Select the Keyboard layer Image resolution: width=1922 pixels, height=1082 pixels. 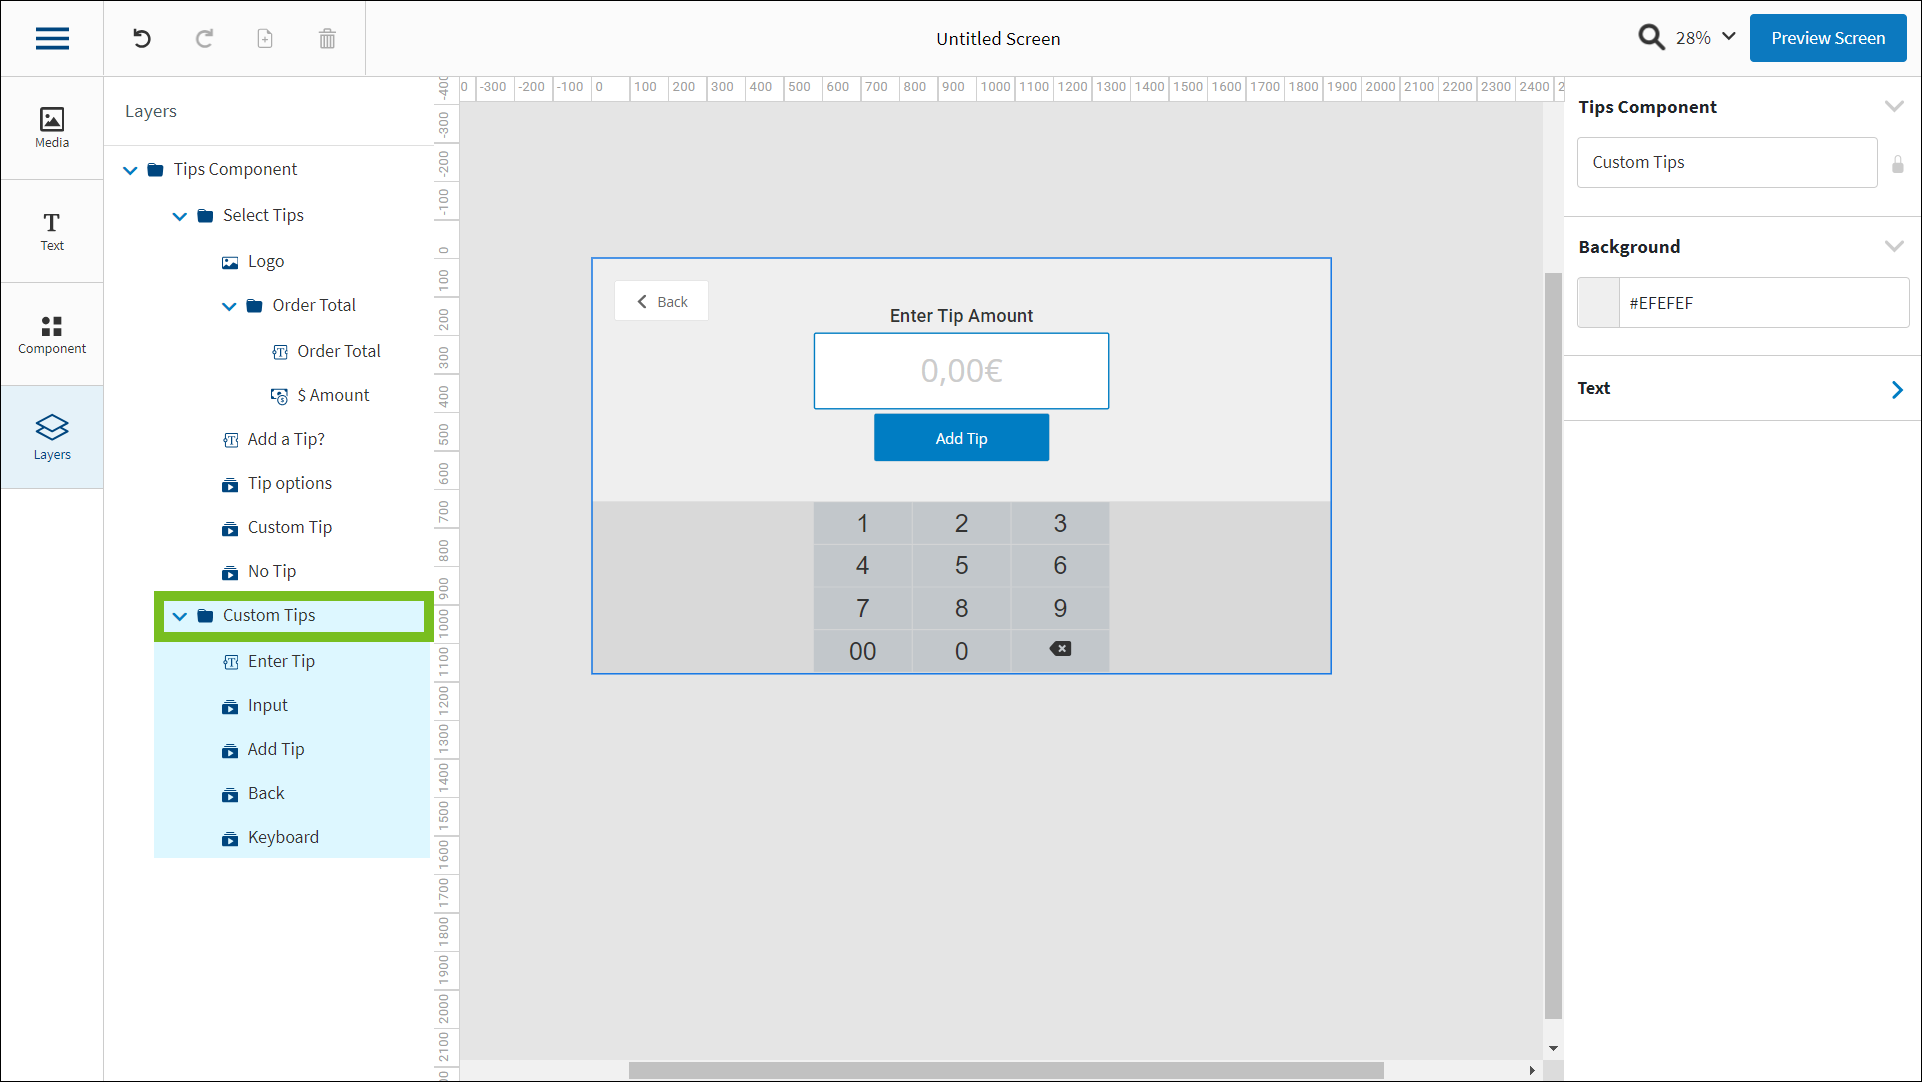click(283, 837)
